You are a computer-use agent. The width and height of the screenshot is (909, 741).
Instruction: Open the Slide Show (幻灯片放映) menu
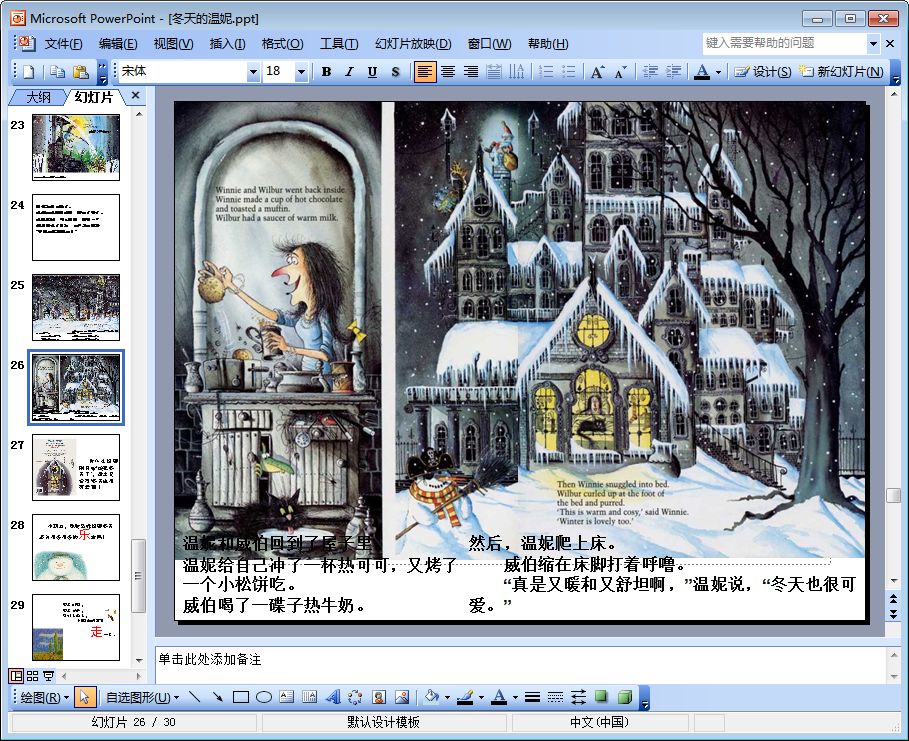click(413, 44)
